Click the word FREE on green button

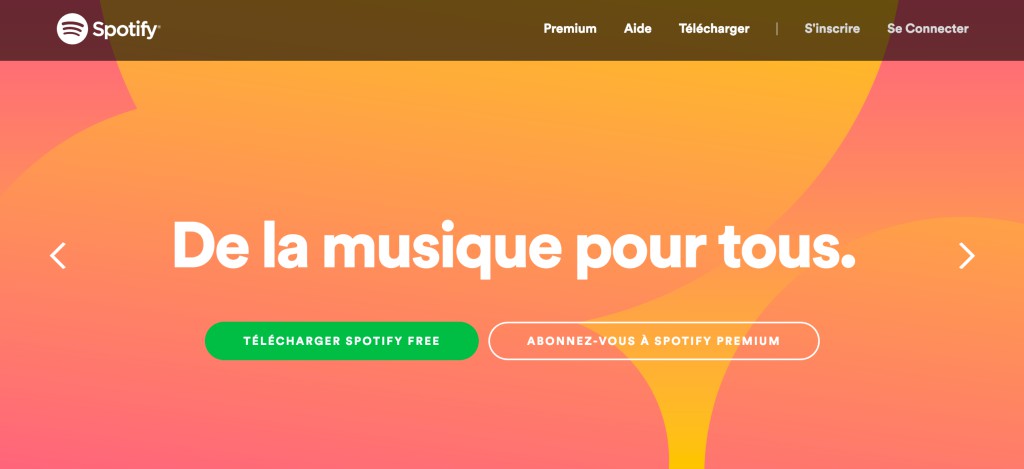click(x=424, y=341)
